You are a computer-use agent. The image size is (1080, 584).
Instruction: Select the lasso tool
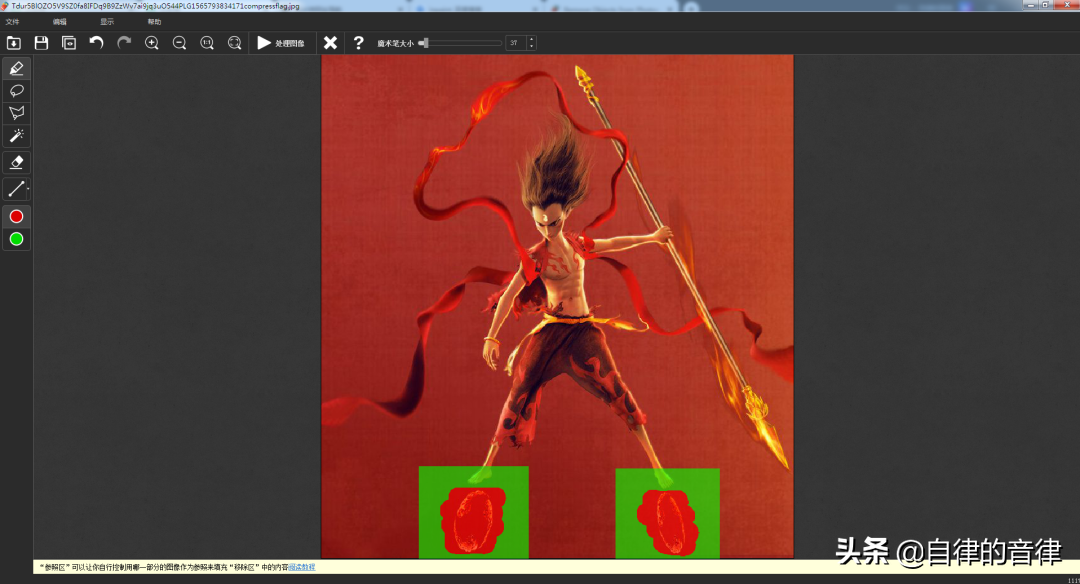coord(17,90)
